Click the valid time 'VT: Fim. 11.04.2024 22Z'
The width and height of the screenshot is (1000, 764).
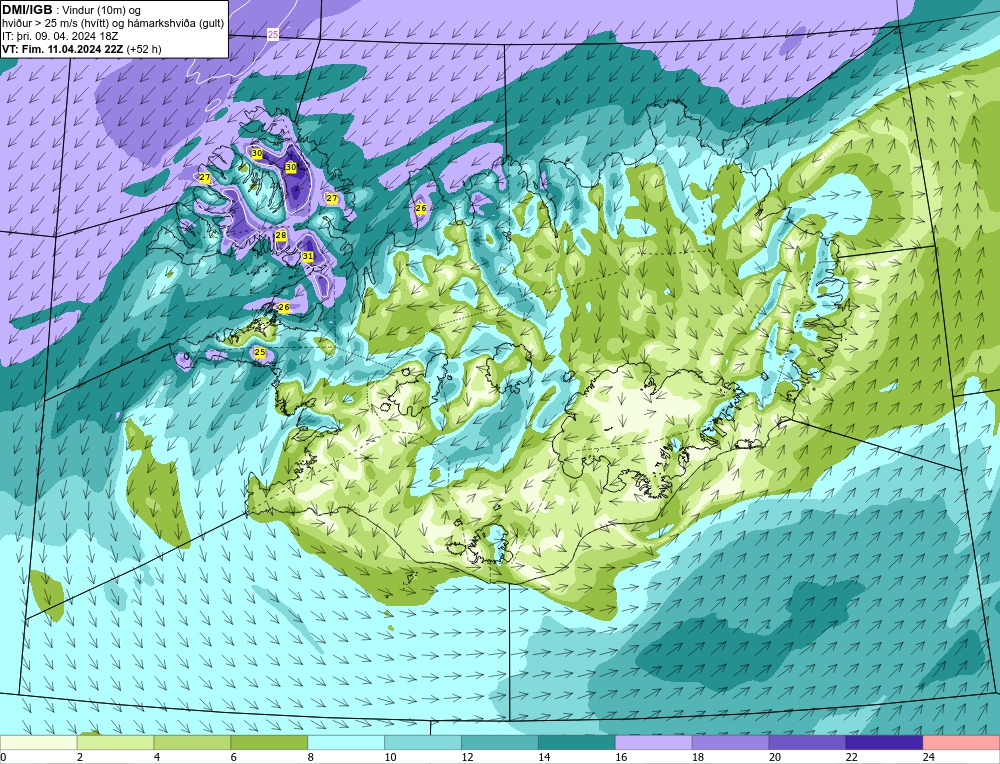tap(62, 49)
